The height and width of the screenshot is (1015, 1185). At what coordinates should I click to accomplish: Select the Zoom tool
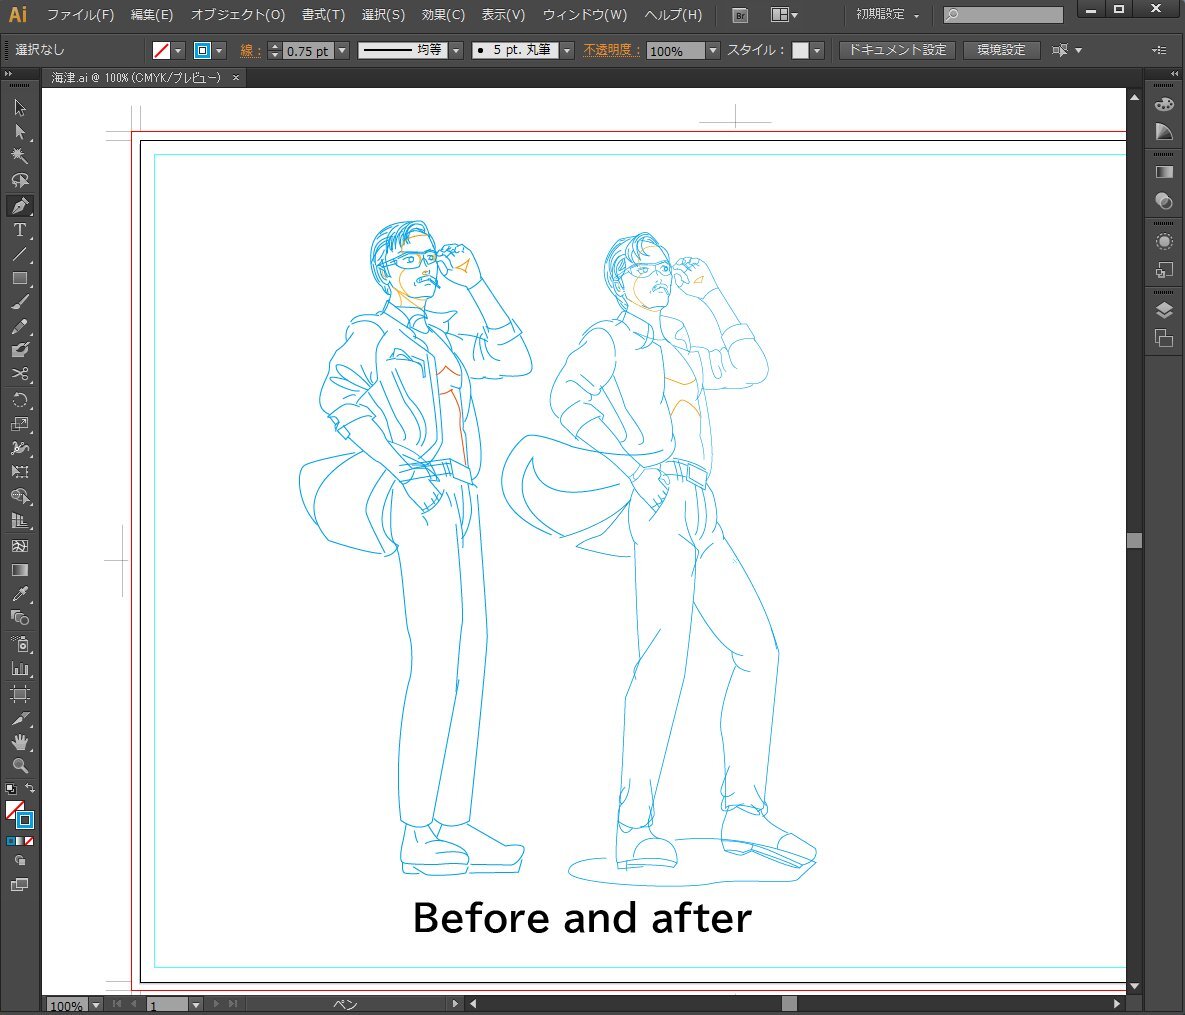click(20, 766)
